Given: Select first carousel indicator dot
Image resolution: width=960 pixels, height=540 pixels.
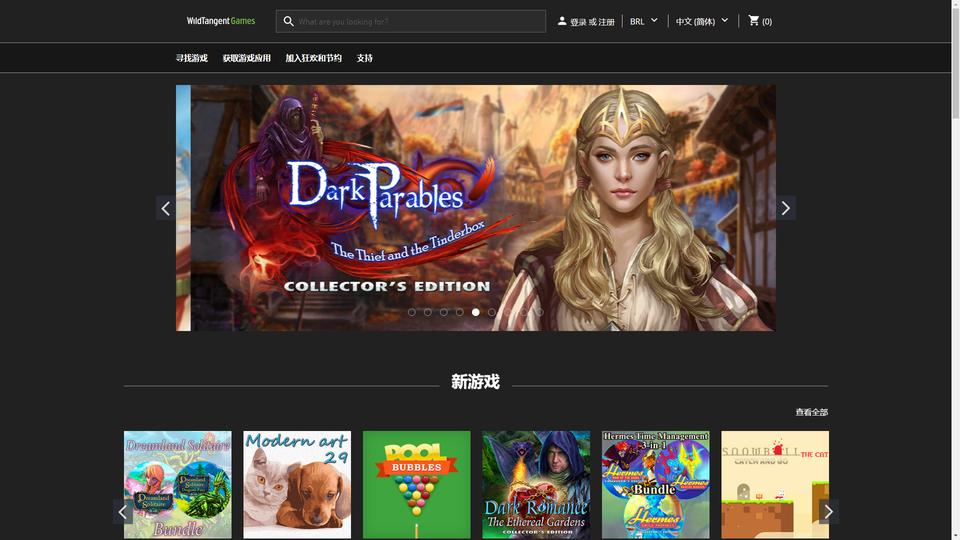Looking at the screenshot, I should (411, 312).
